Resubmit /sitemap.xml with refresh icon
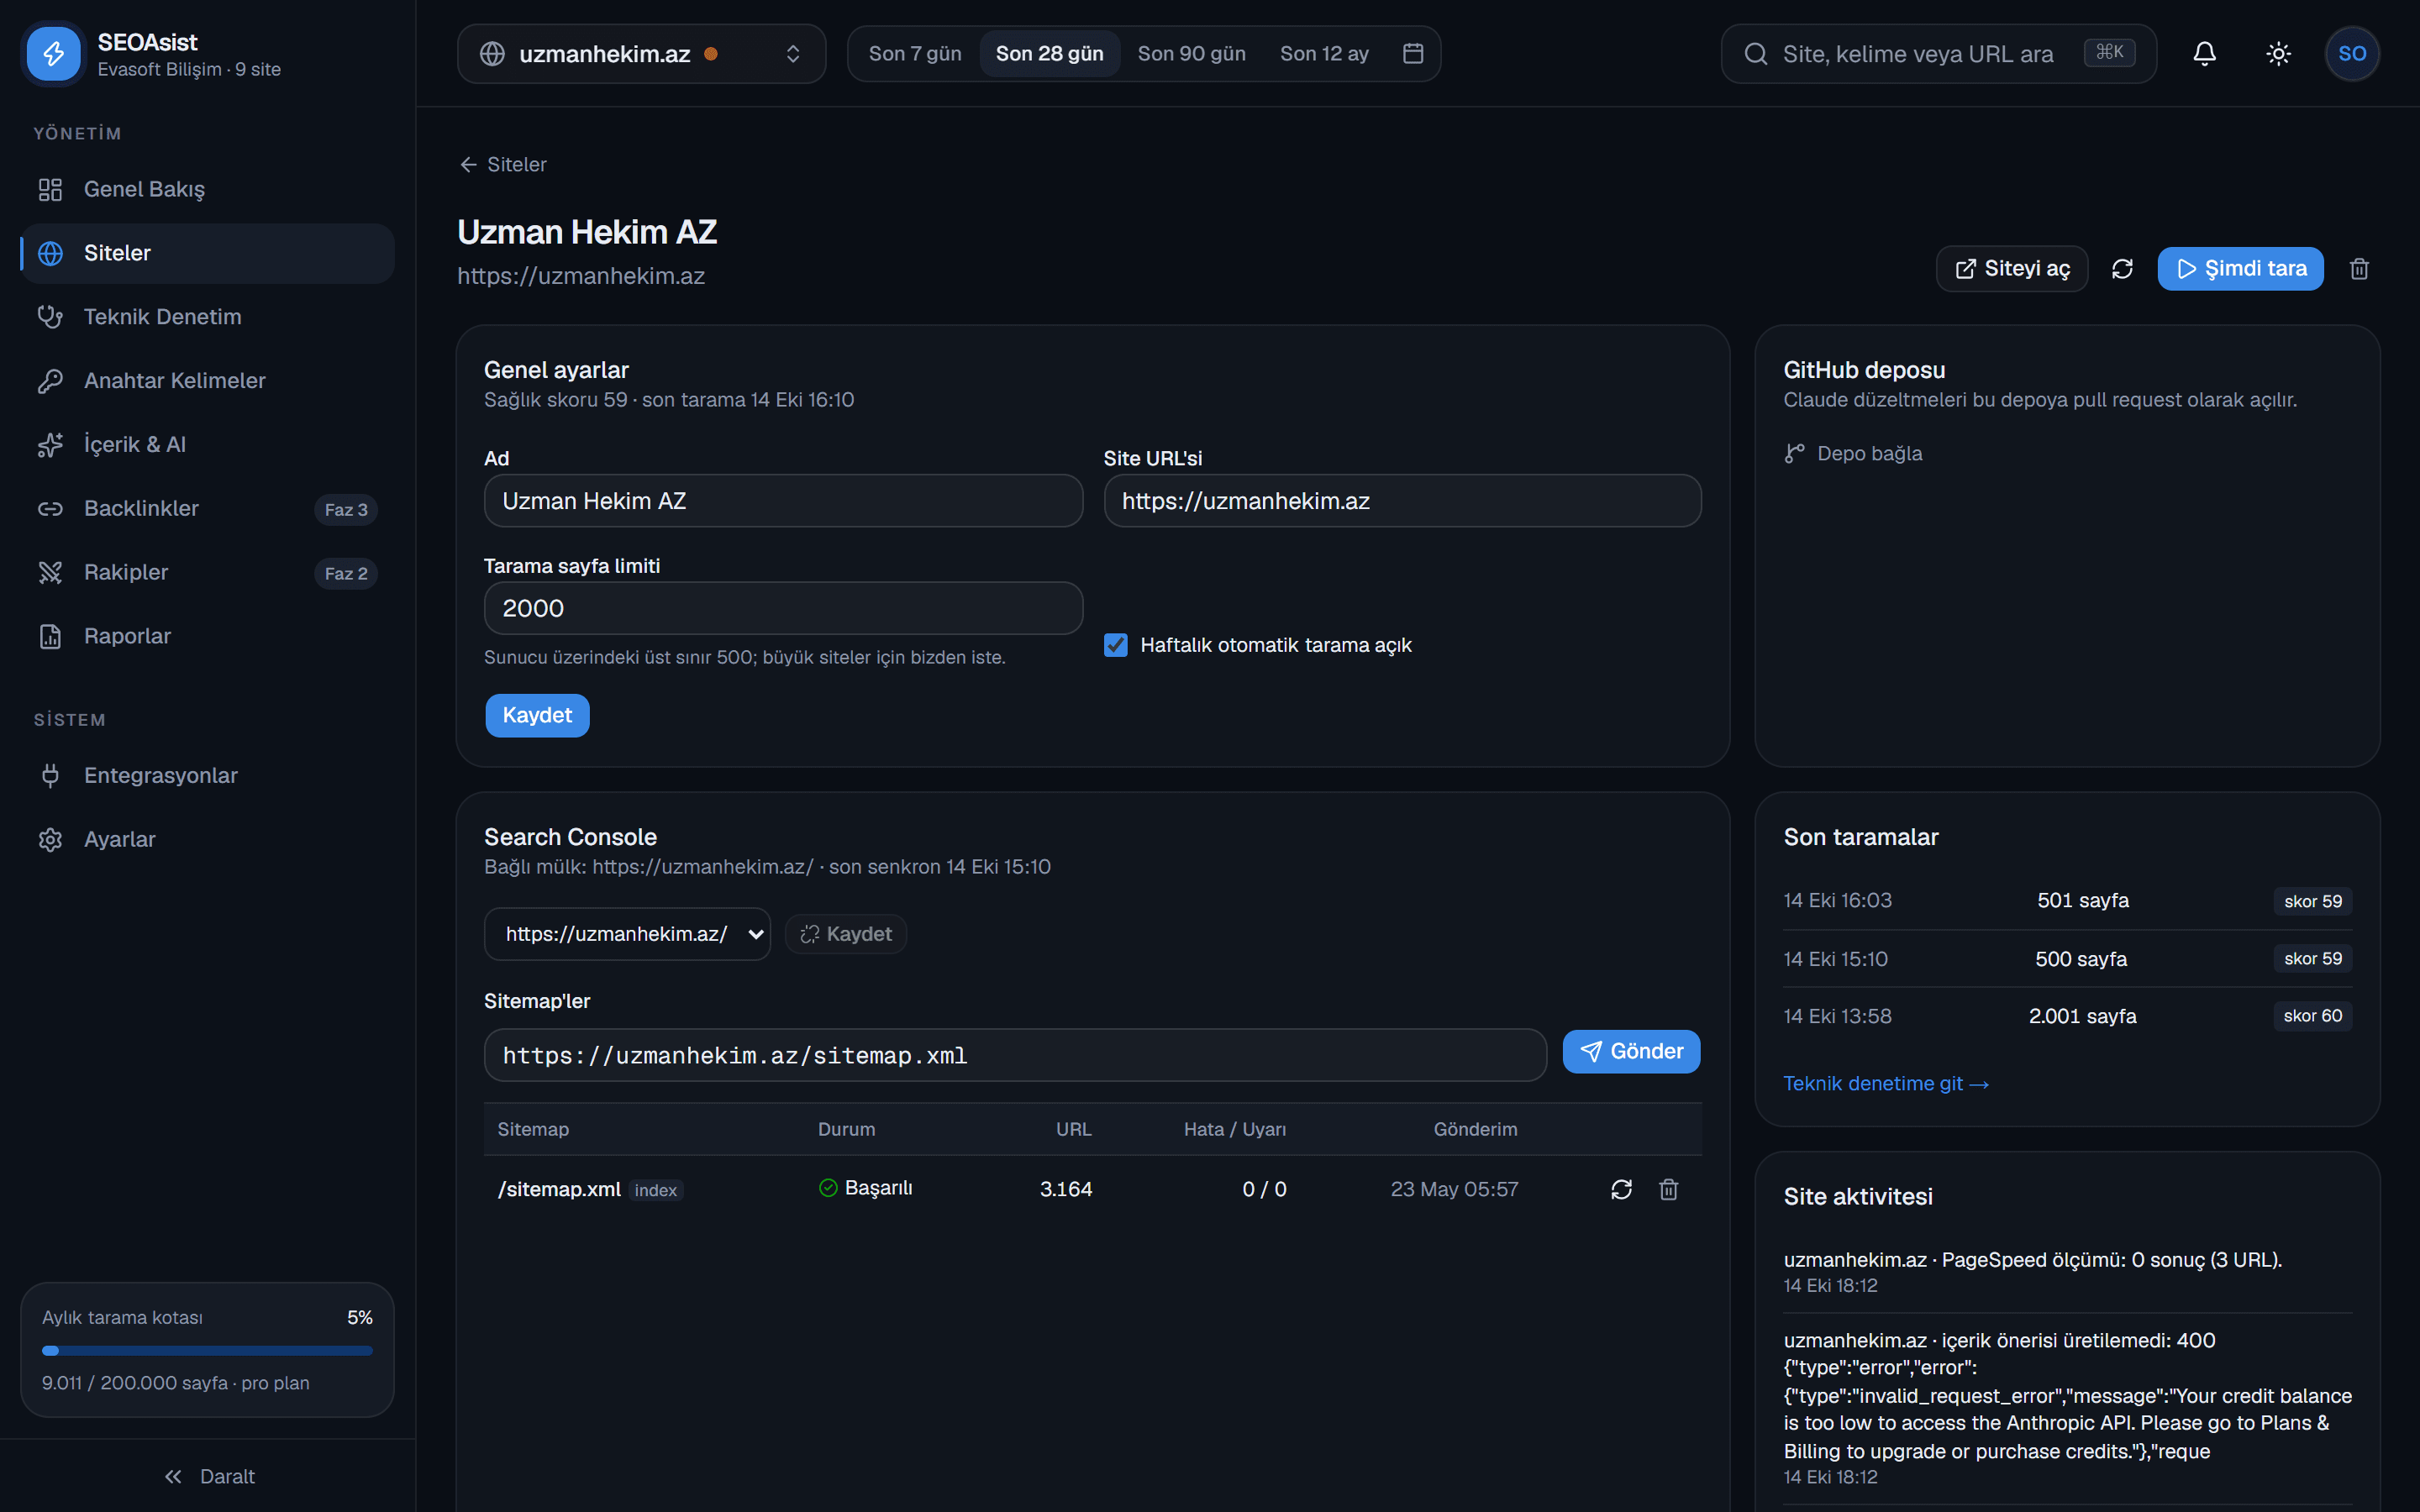The image size is (2420, 1512). tap(1621, 1188)
